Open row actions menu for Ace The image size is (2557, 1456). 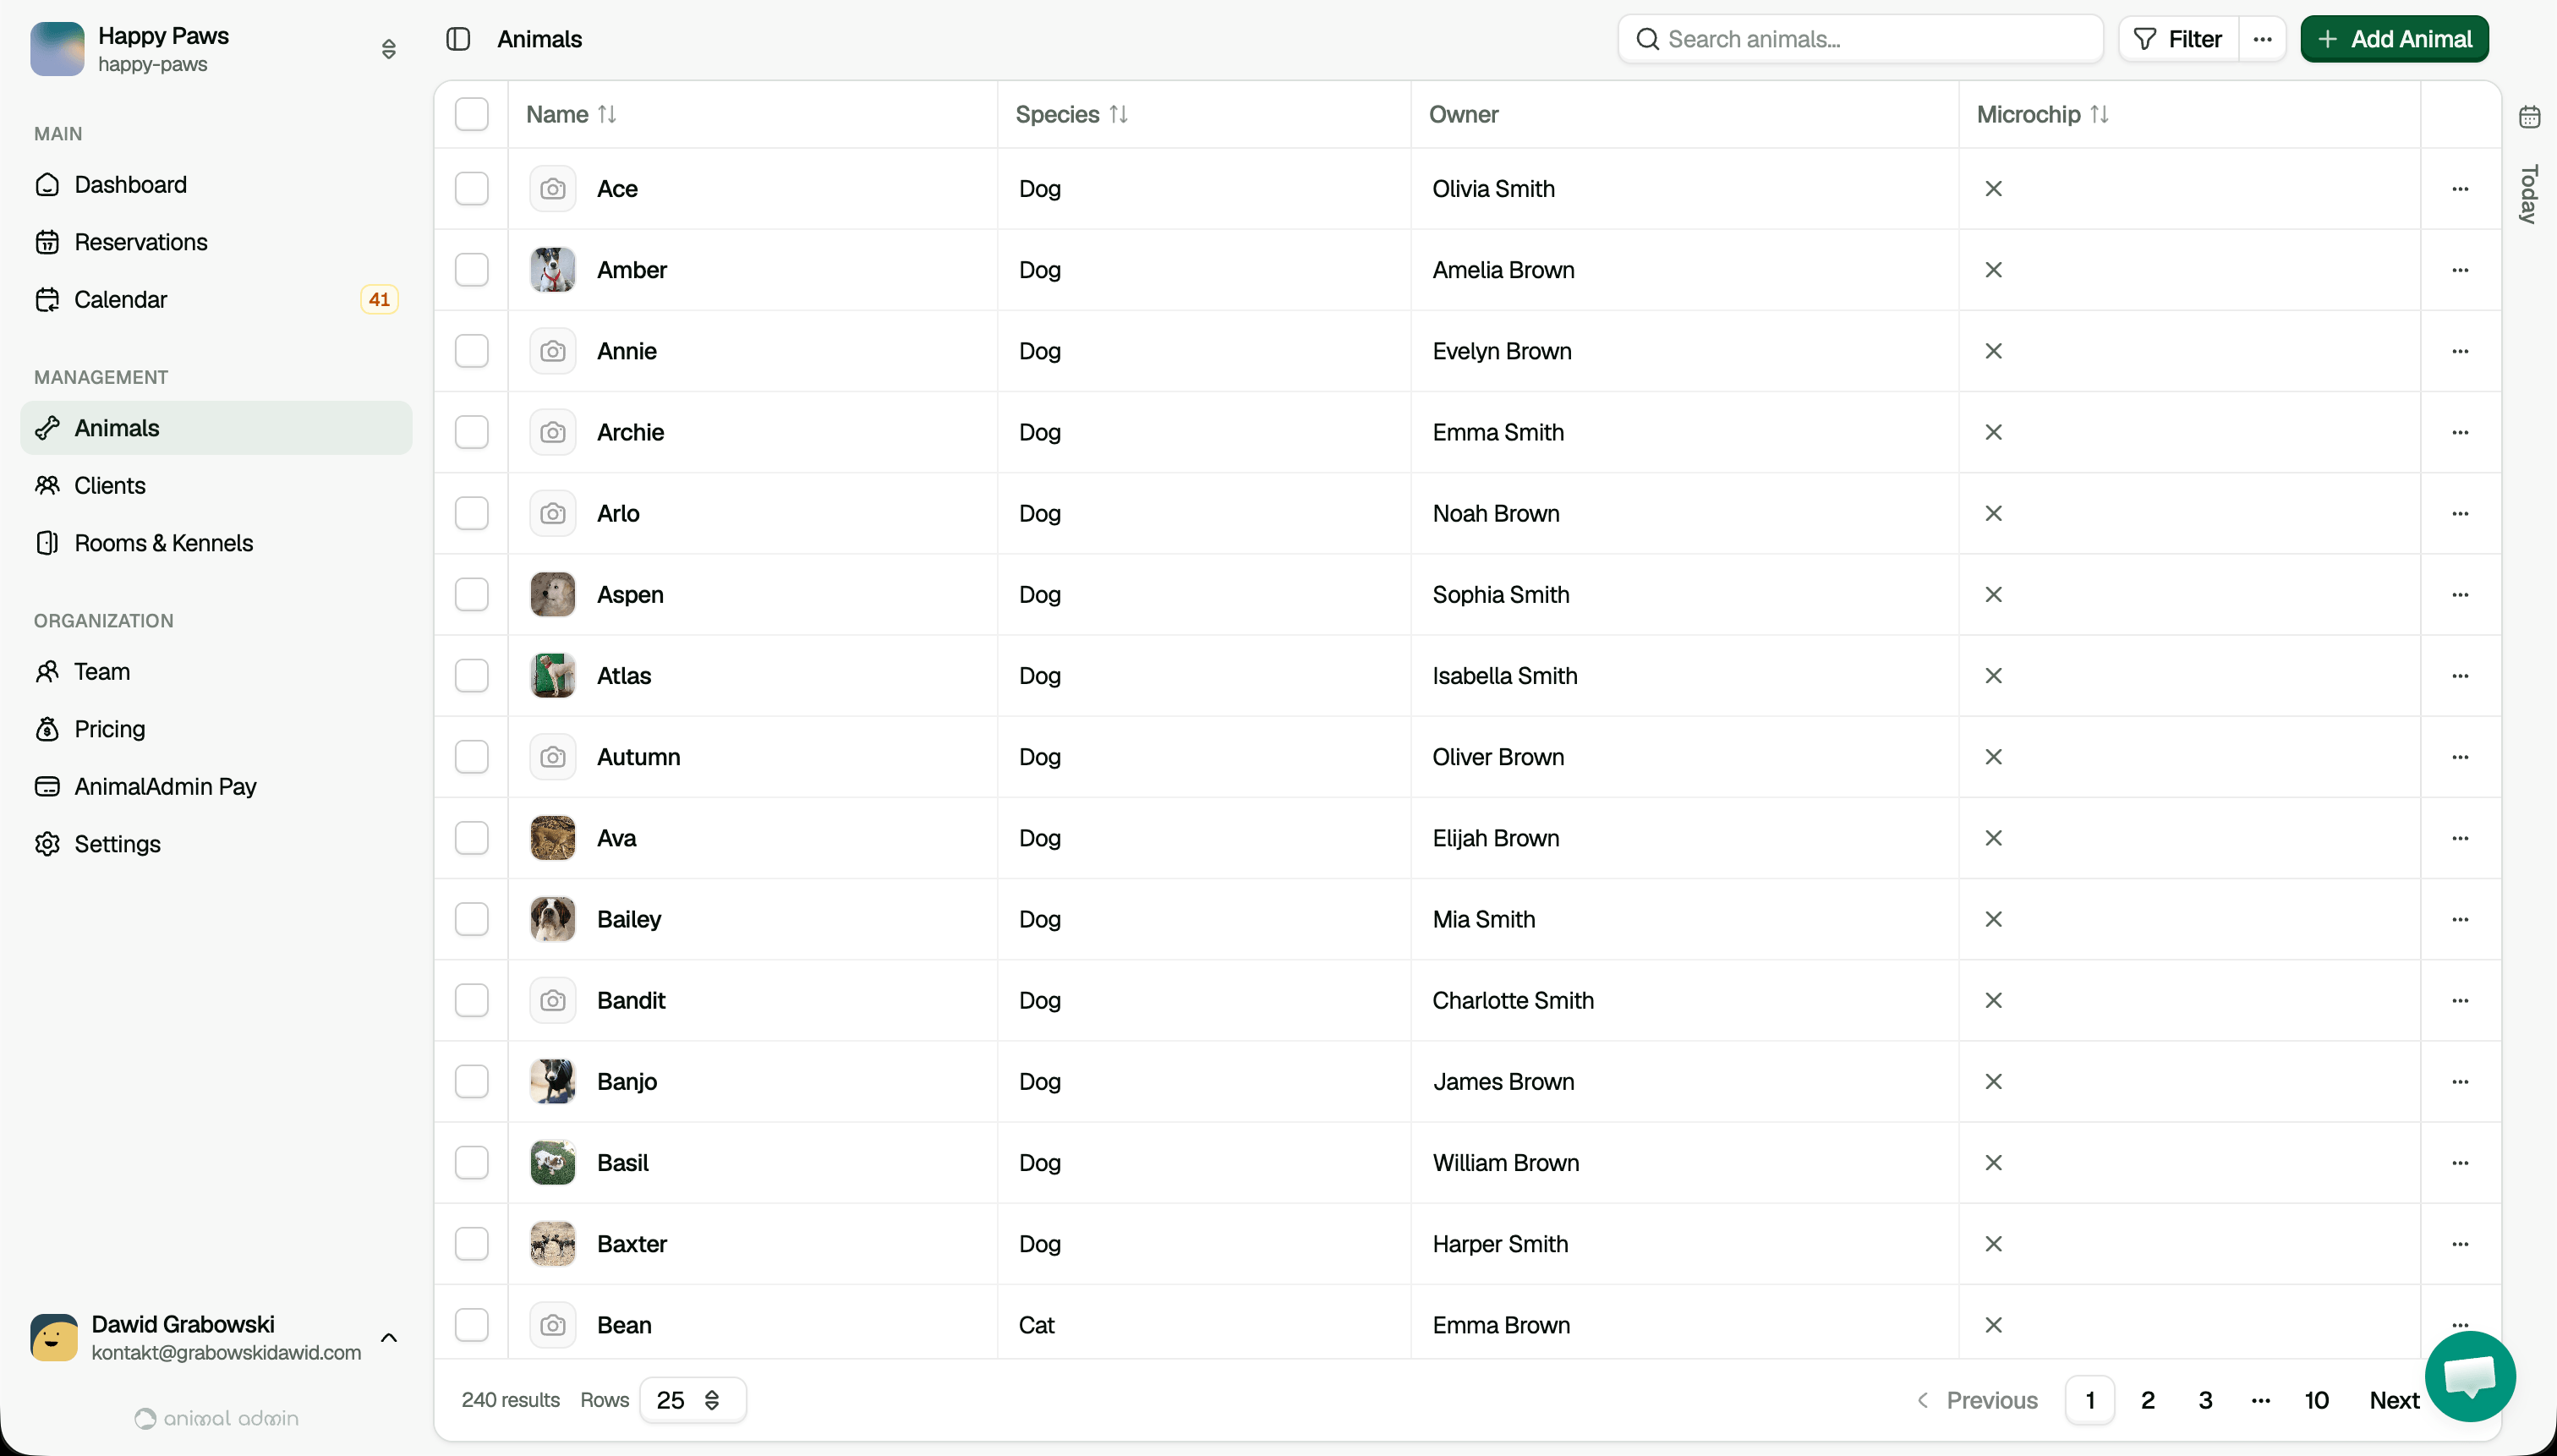pos(2460,189)
